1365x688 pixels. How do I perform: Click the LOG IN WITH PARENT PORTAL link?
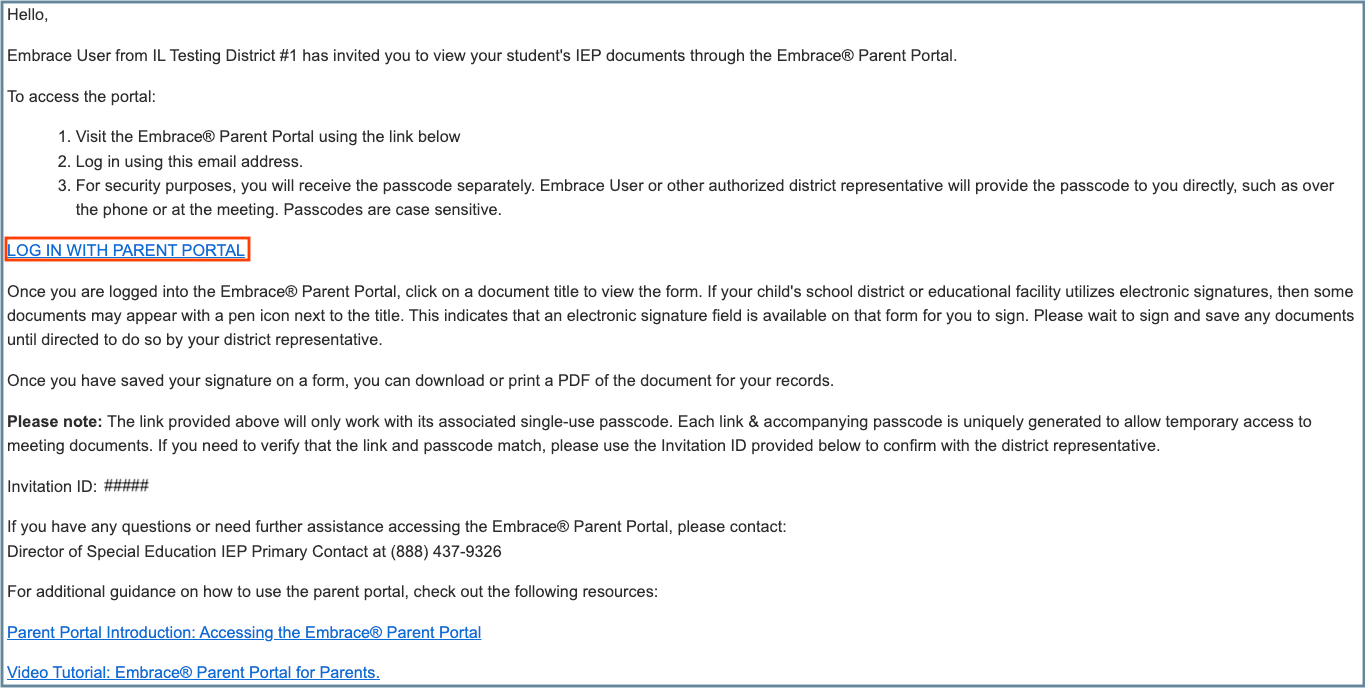pos(126,250)
